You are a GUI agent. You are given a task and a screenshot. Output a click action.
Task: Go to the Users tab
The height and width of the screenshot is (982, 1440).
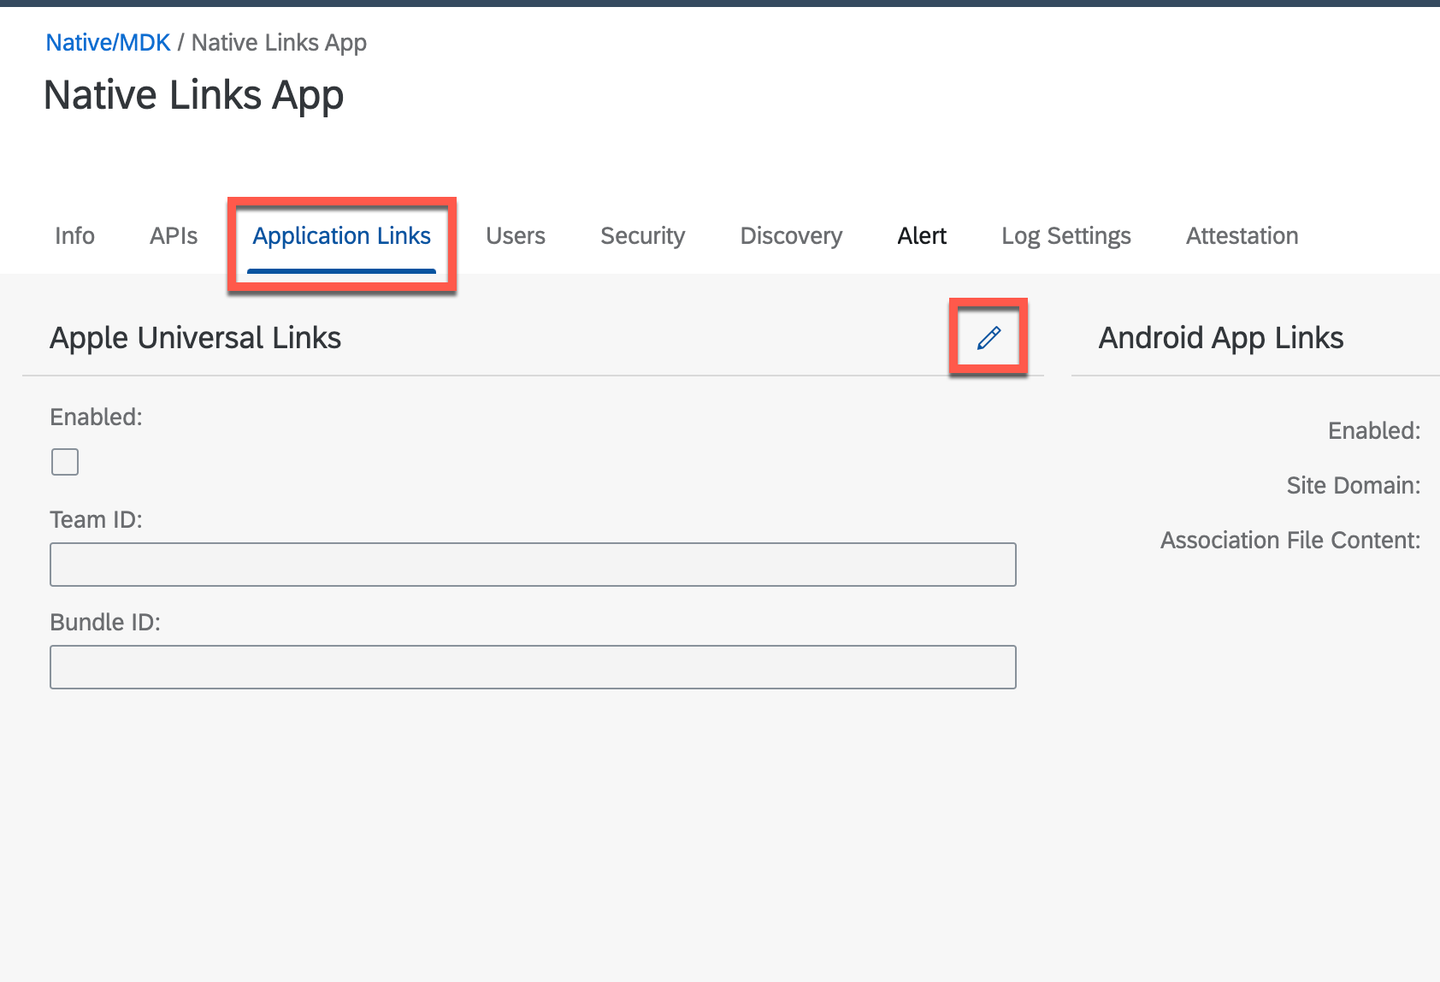tap(516, 236)
